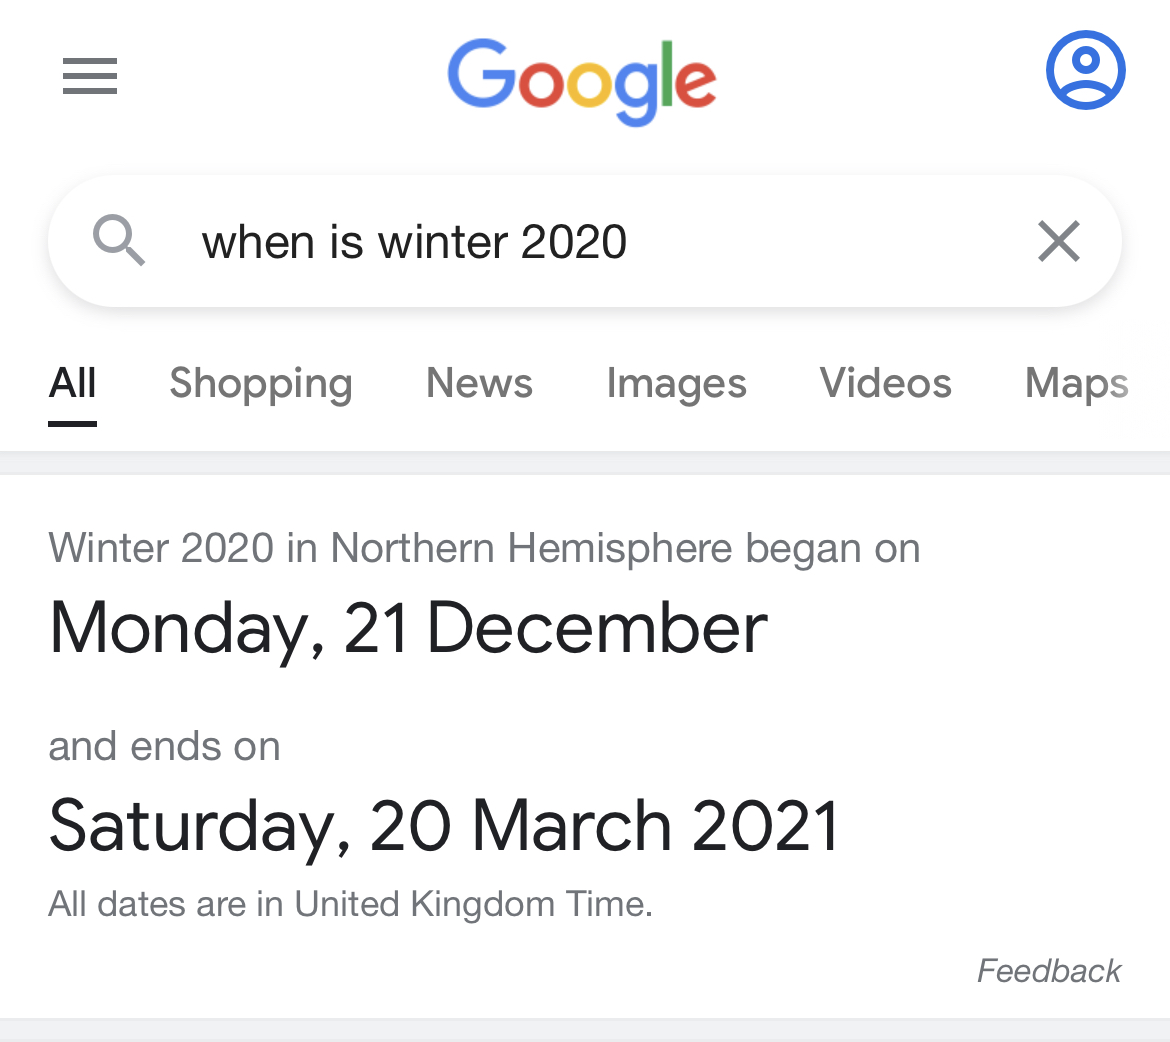Open the hamburger main menu
Screen dimensions: 1170x1042
click(90, 76)
